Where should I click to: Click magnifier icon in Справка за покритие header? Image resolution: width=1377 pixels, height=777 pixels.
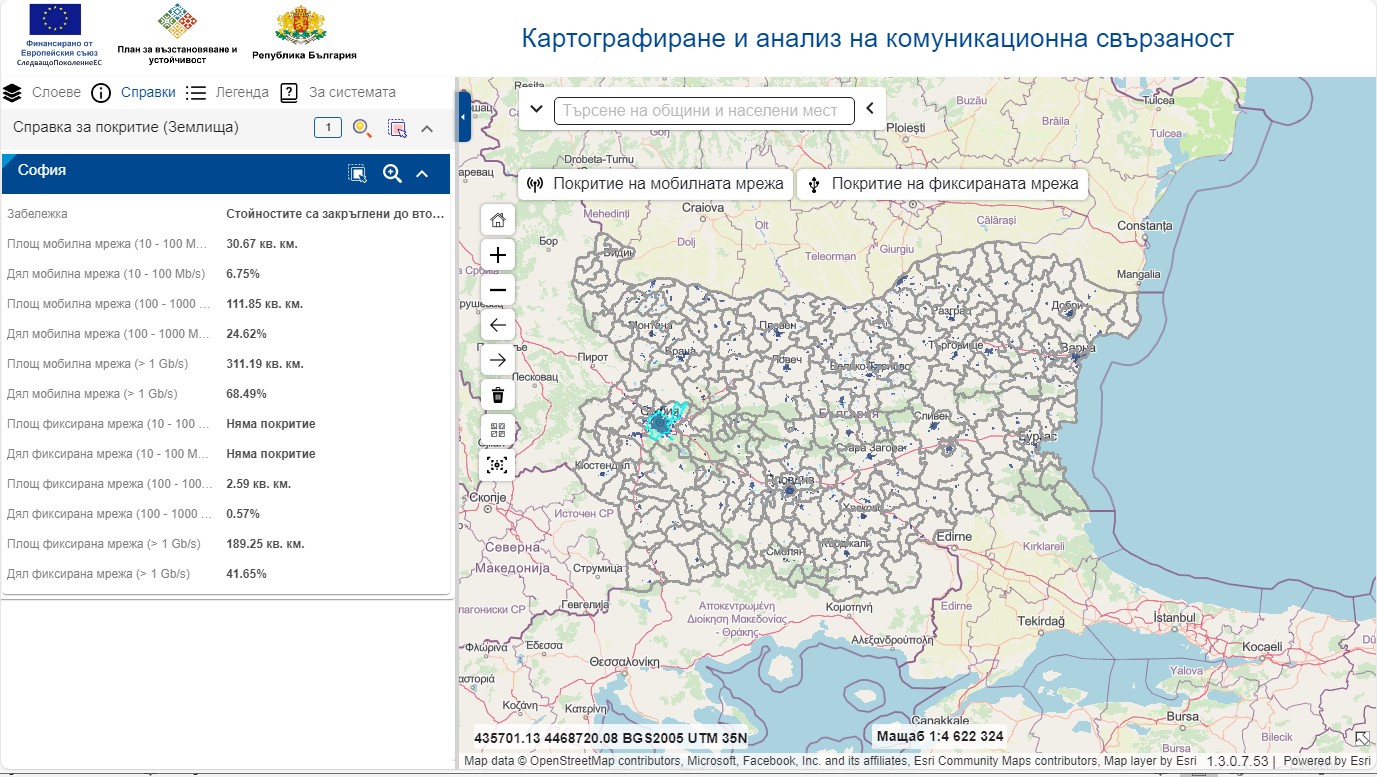362,128
